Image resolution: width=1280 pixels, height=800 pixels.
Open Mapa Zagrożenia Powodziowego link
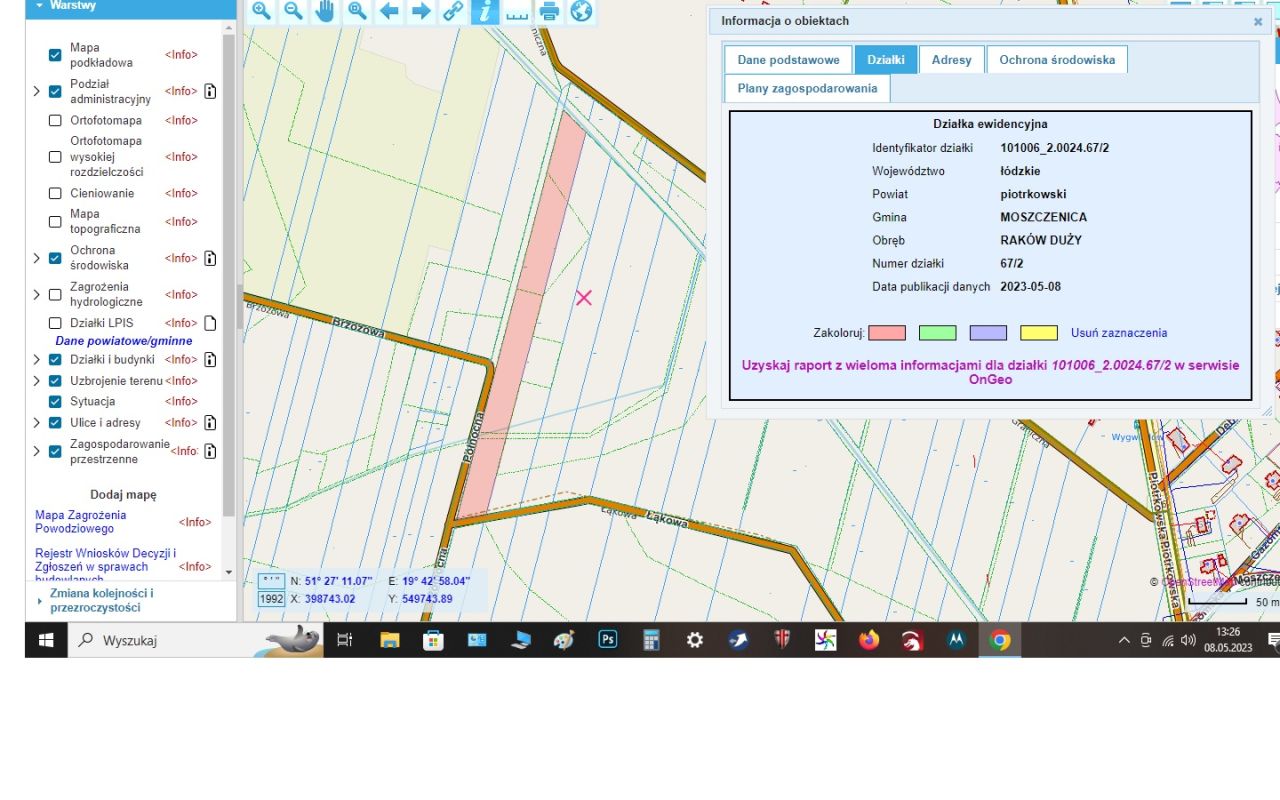coord(81,522)
